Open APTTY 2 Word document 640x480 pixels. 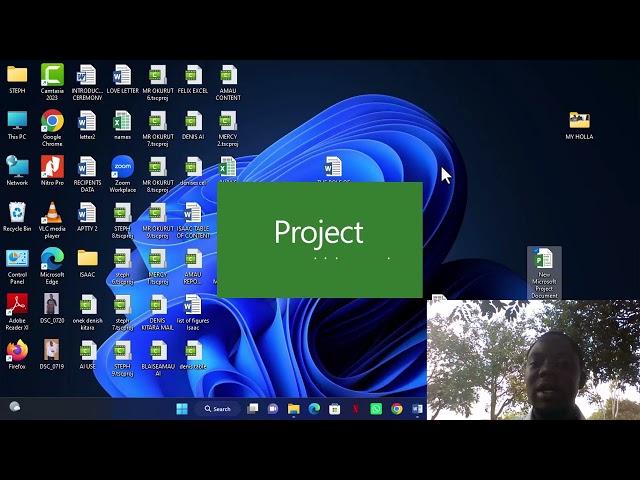87,217
